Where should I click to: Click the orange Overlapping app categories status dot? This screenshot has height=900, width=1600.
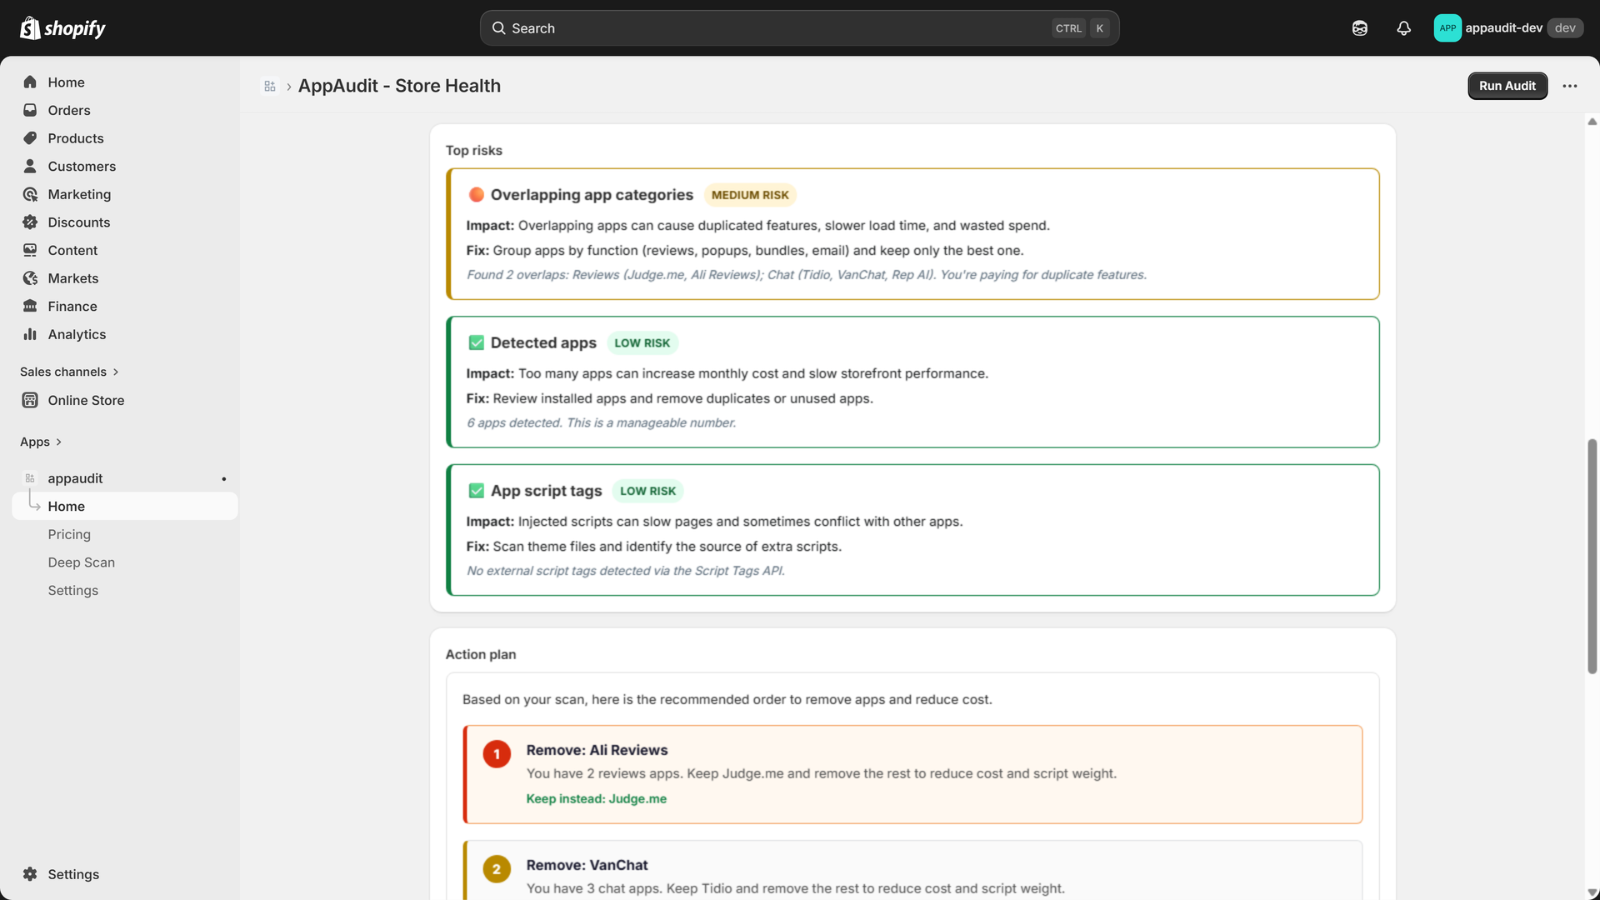(477, 195)
